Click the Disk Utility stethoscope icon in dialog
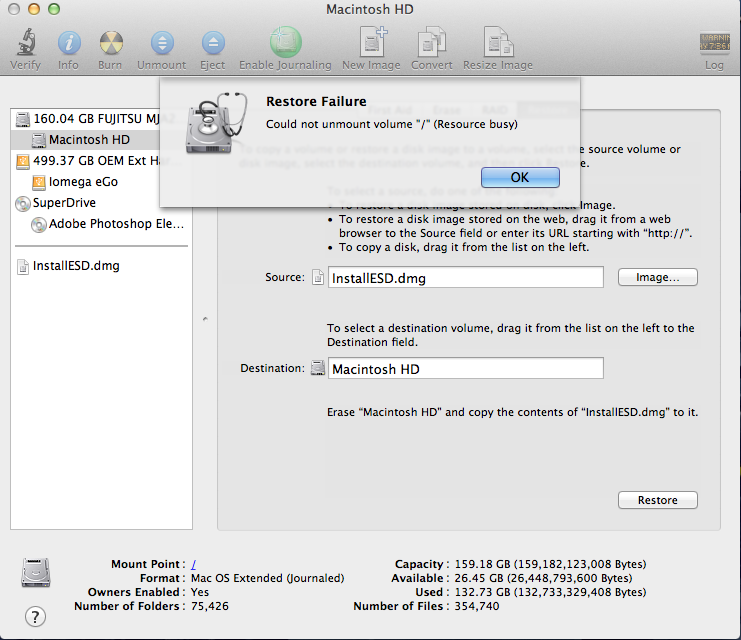 coord(217,123)
